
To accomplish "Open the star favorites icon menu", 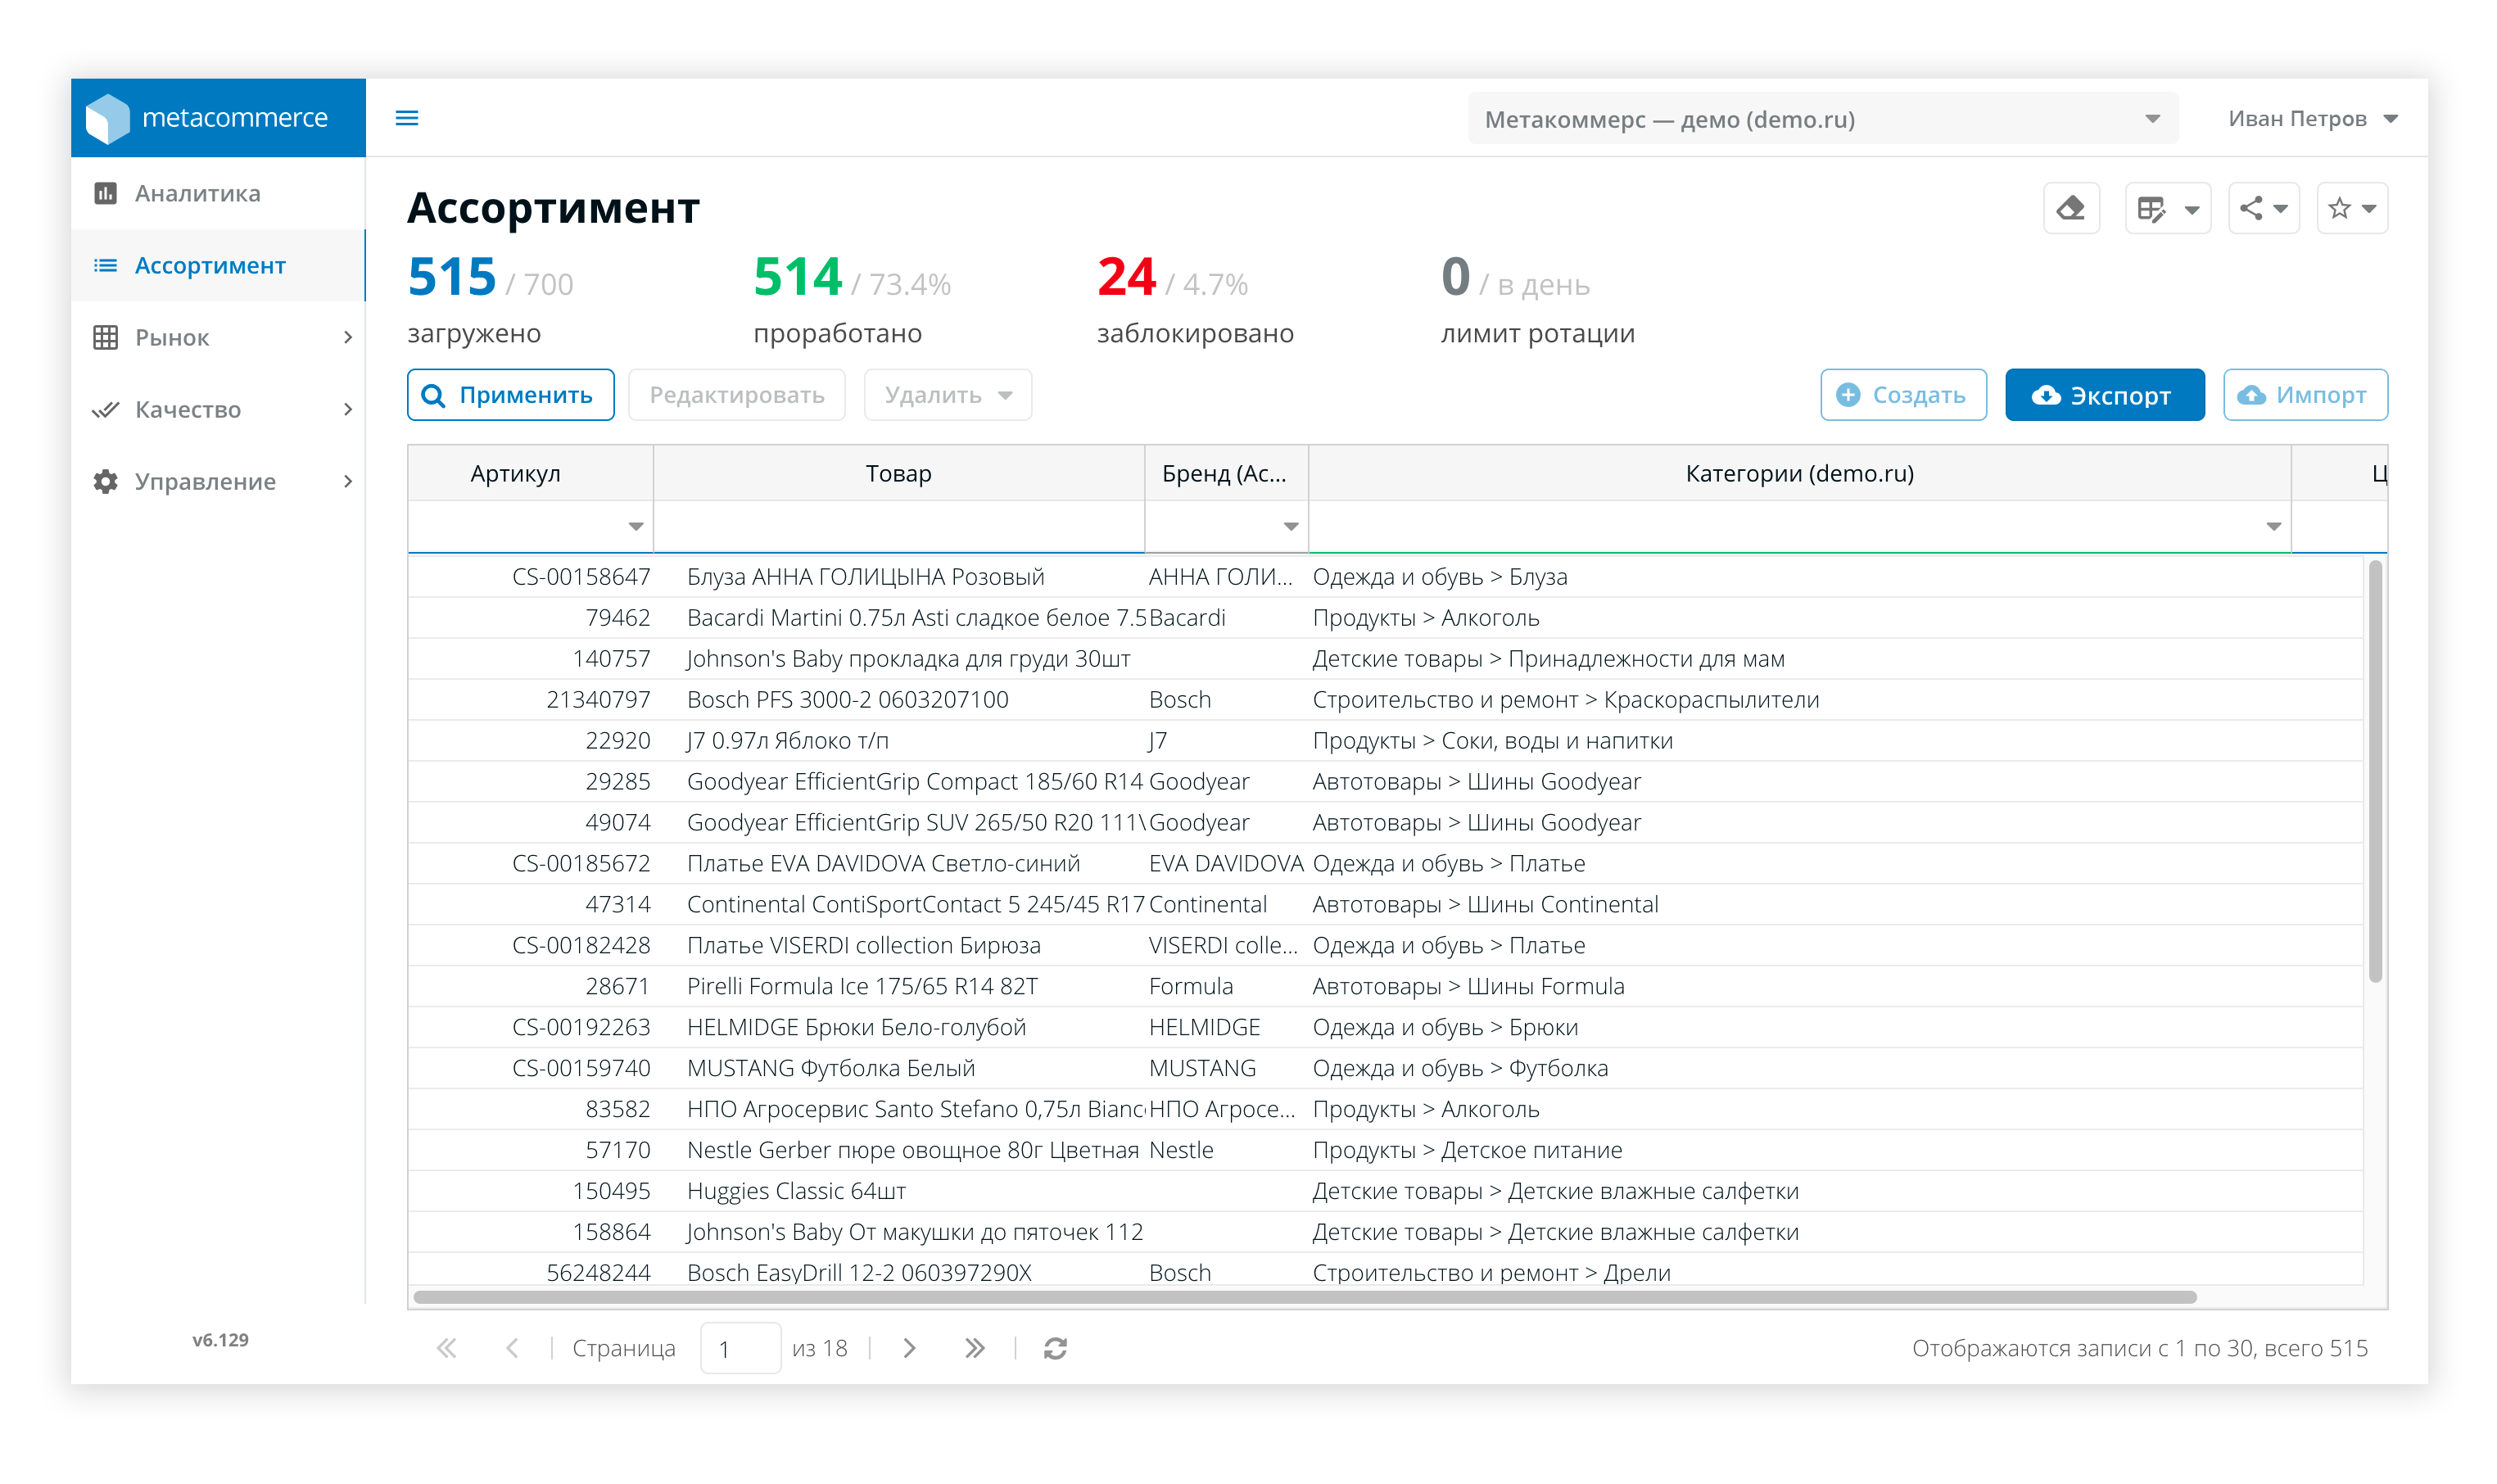I will (x=2351, y=208).
